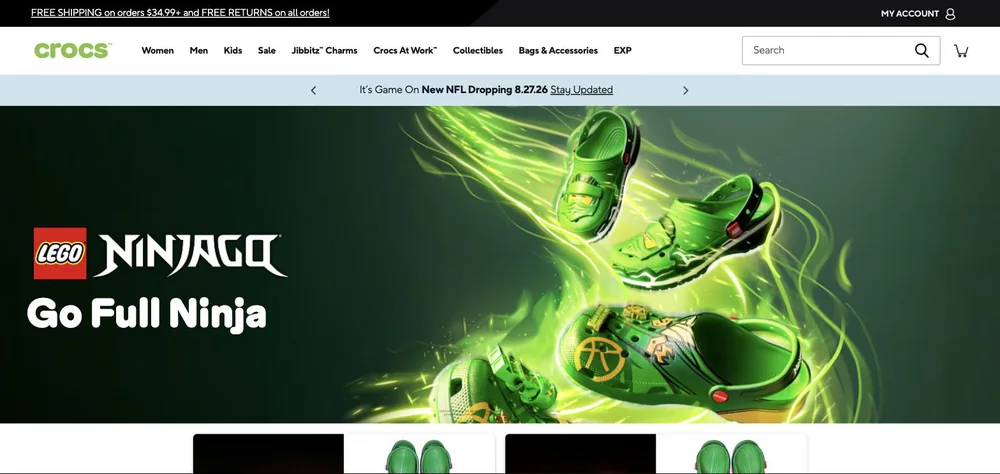
Task: Click the Crocs logo
Action: coord(73,50)
